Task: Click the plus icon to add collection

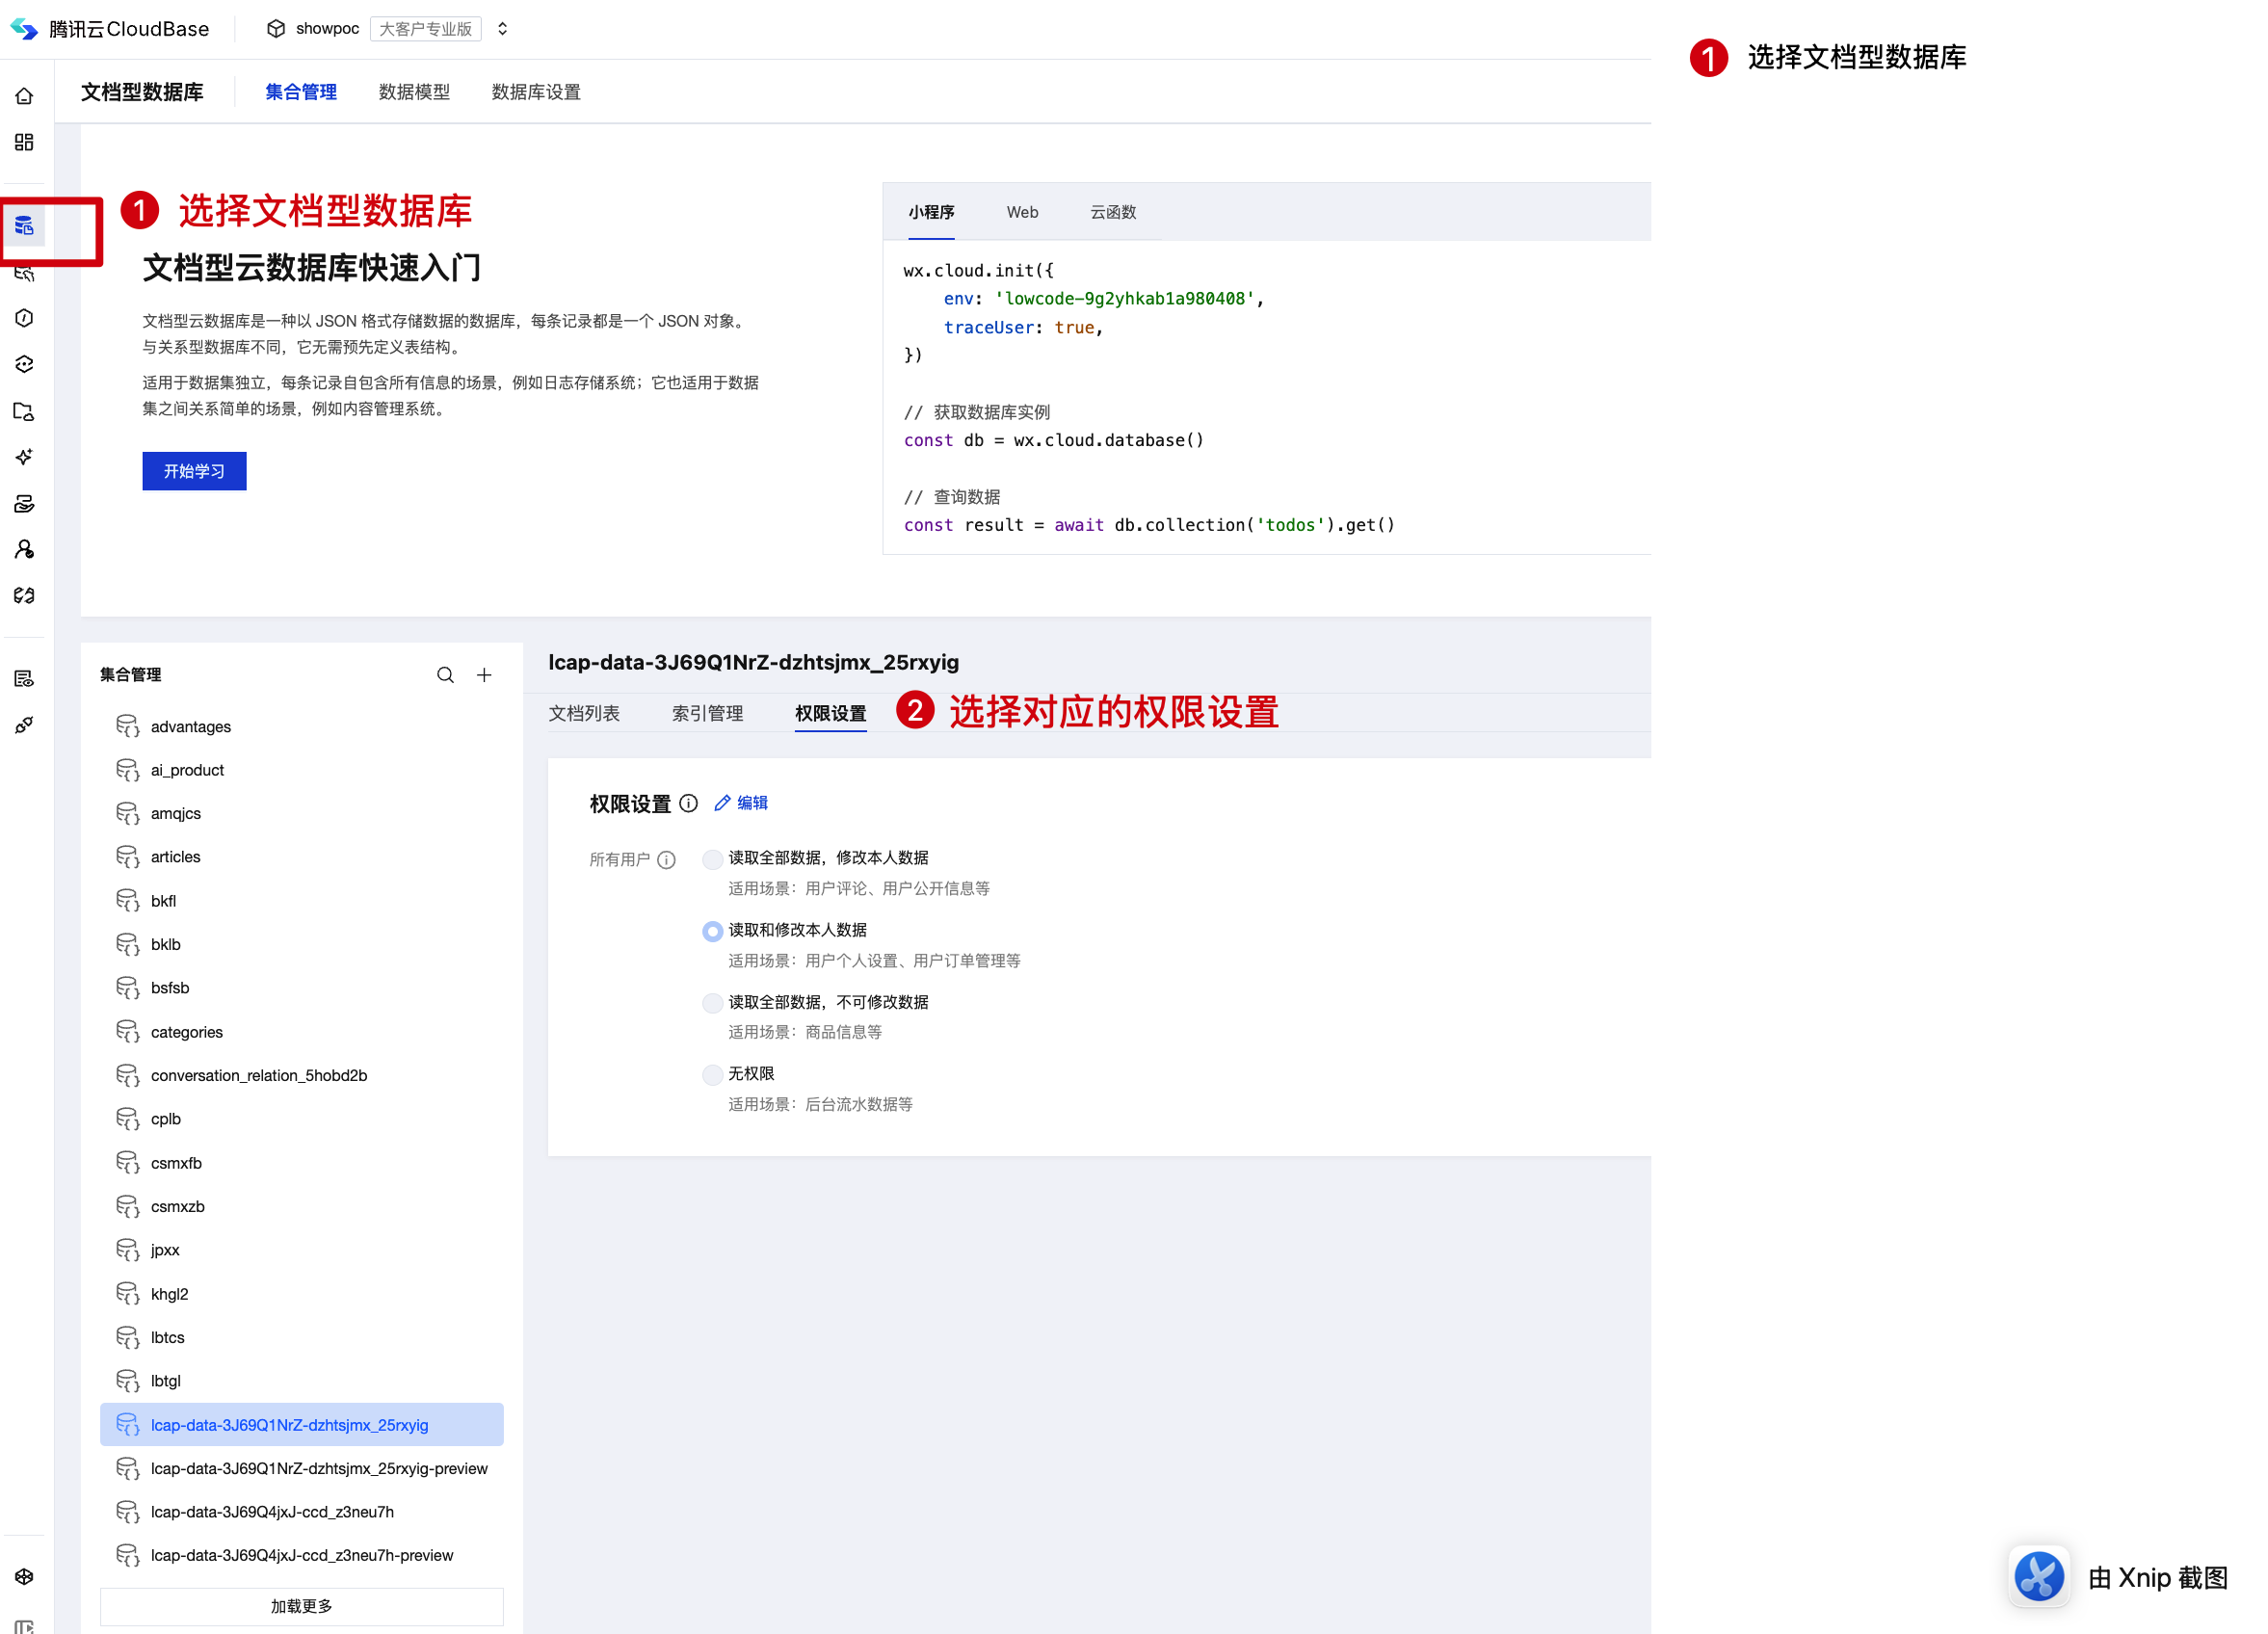Action: coord(484,675)
